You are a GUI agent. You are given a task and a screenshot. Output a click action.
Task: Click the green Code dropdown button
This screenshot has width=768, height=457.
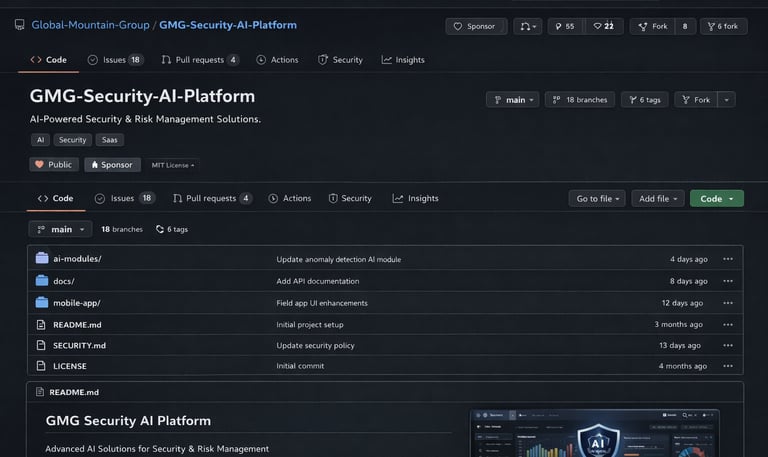(717, 198)
